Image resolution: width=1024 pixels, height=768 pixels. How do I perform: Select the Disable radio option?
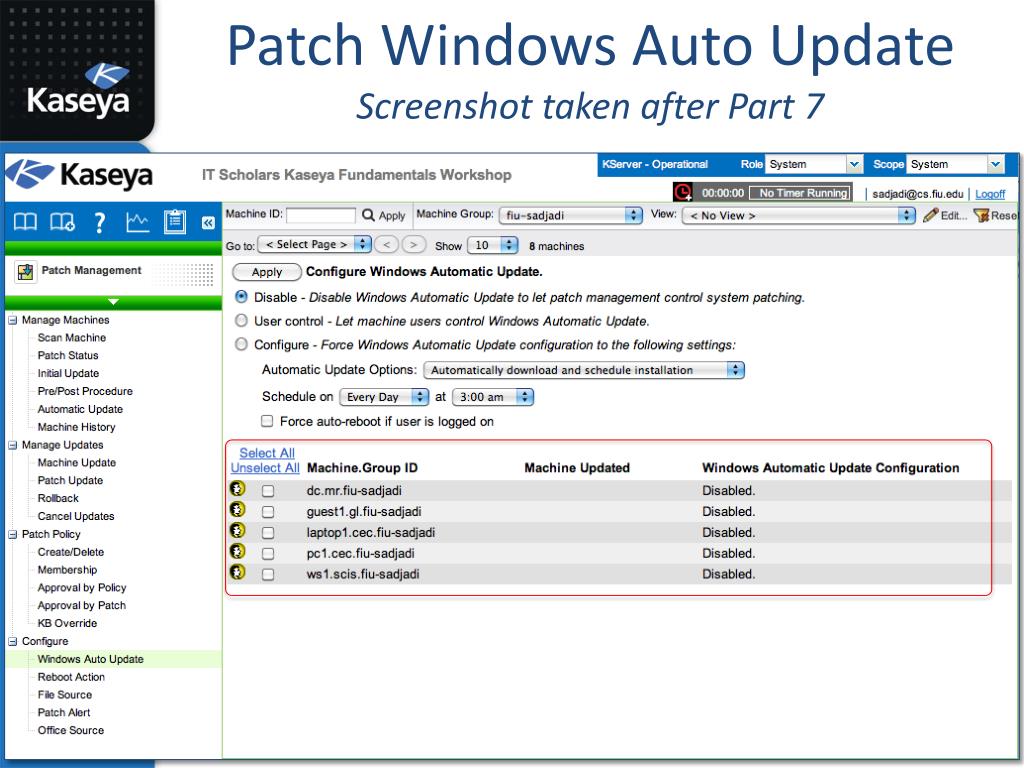click(242, 297)
